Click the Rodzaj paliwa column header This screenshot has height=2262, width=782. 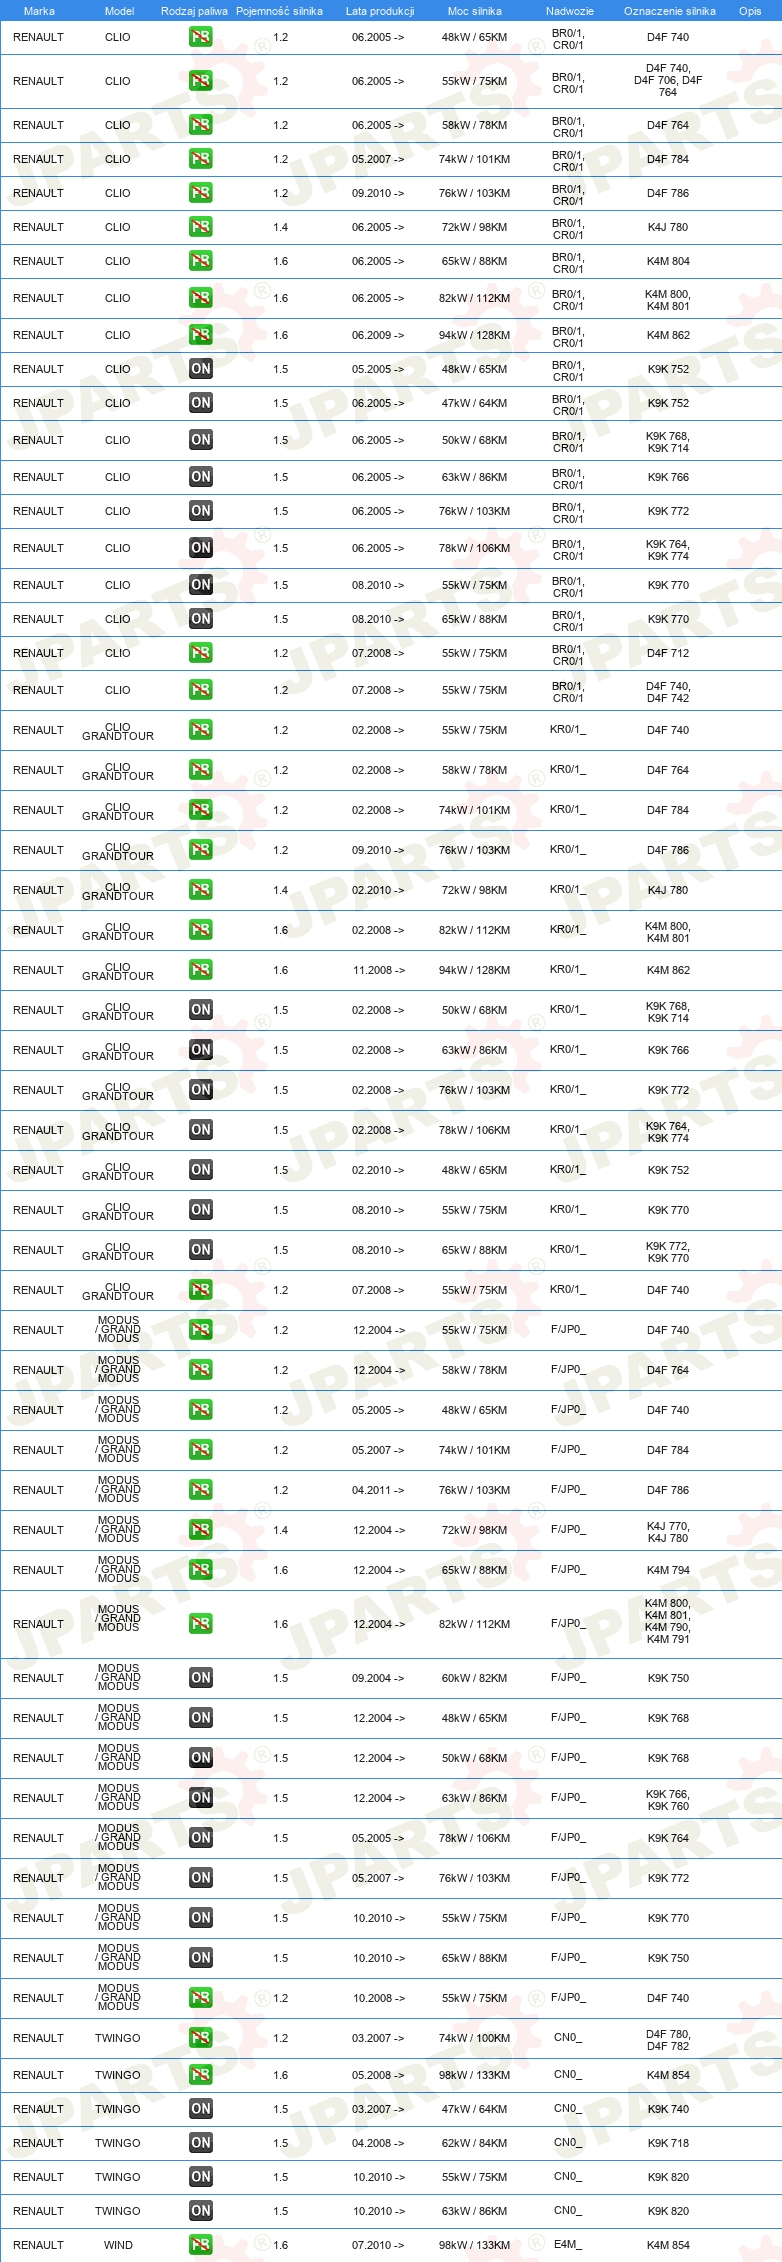[x=194, y=11]
